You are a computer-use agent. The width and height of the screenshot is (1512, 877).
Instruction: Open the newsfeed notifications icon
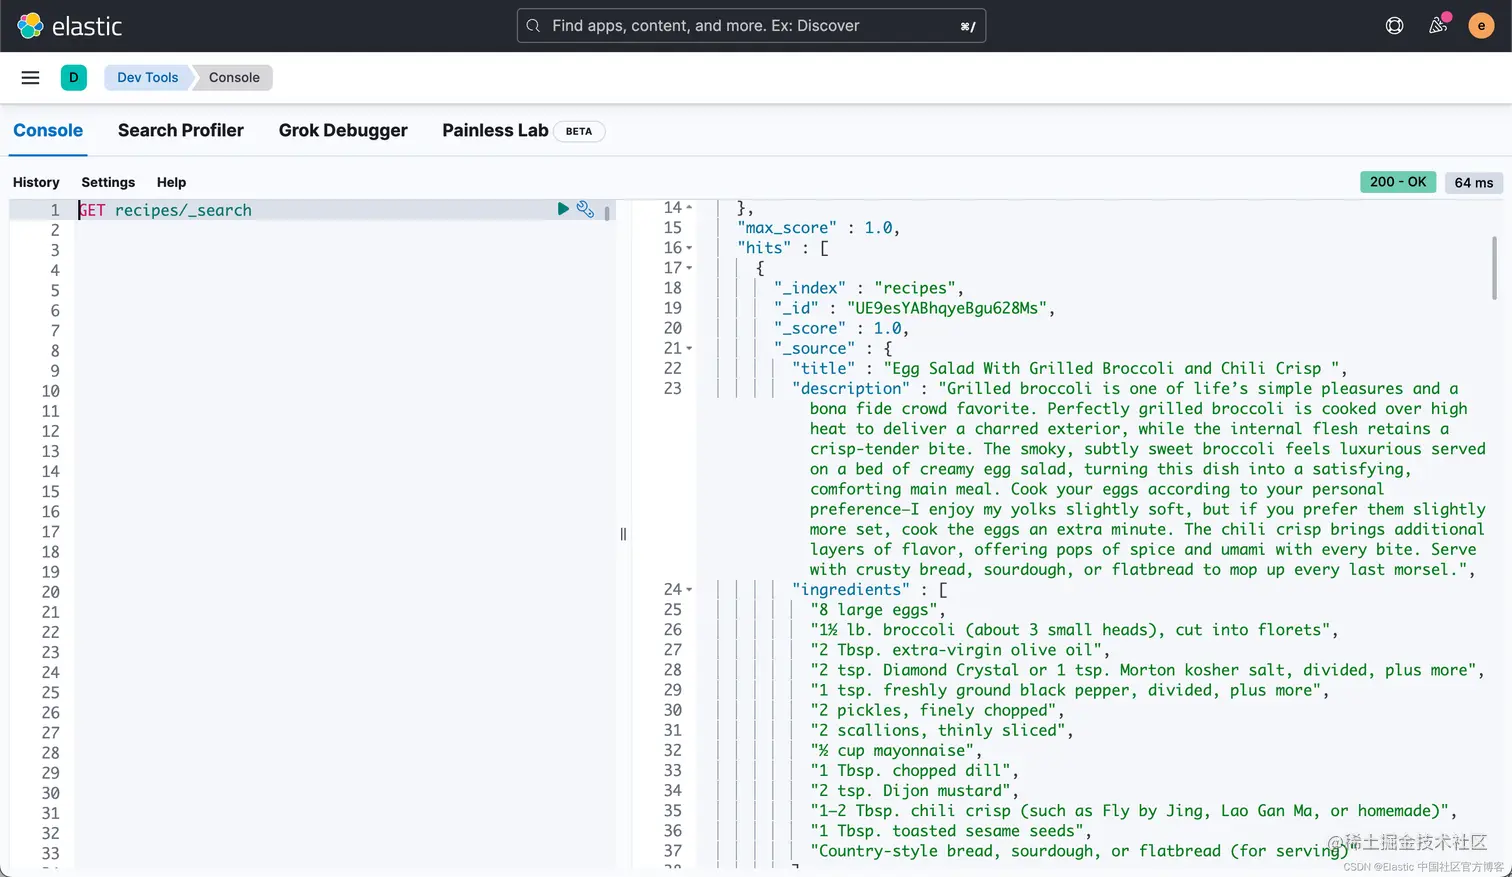click(1438, 25)
